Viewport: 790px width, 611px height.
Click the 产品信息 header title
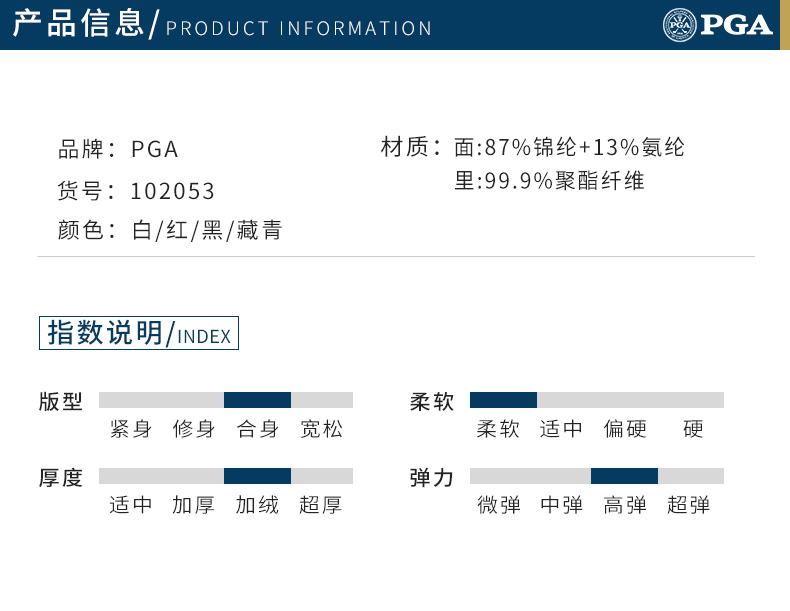(78, 24)
